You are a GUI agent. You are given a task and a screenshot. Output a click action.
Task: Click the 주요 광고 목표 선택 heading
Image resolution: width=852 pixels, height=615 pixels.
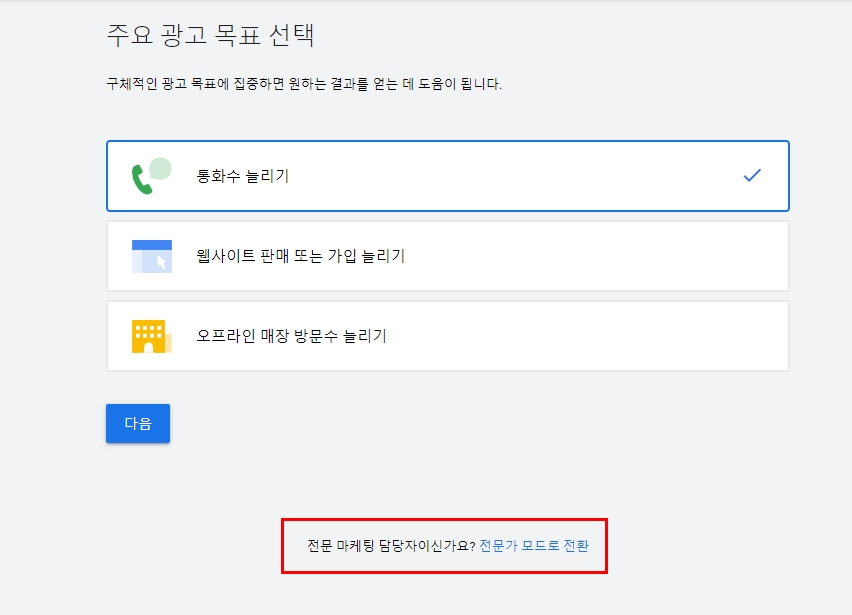(210, 35)
